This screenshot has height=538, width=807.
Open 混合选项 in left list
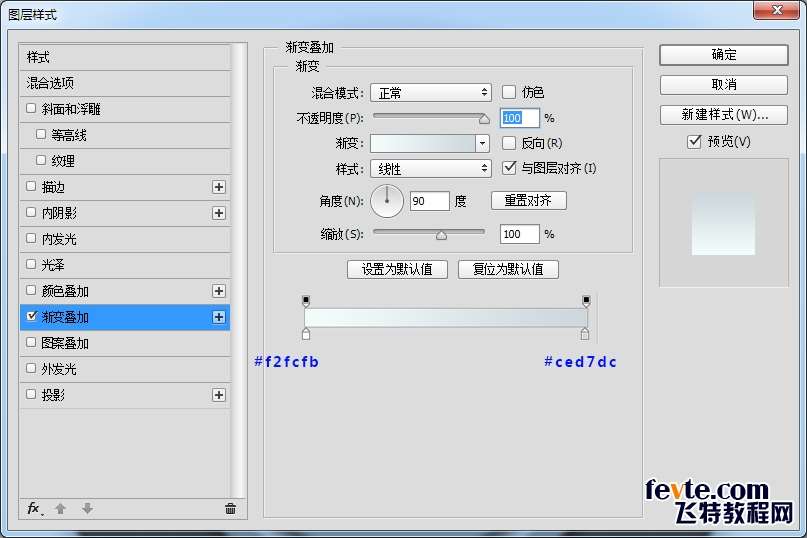pyautogui.click(x=125, y=83)
